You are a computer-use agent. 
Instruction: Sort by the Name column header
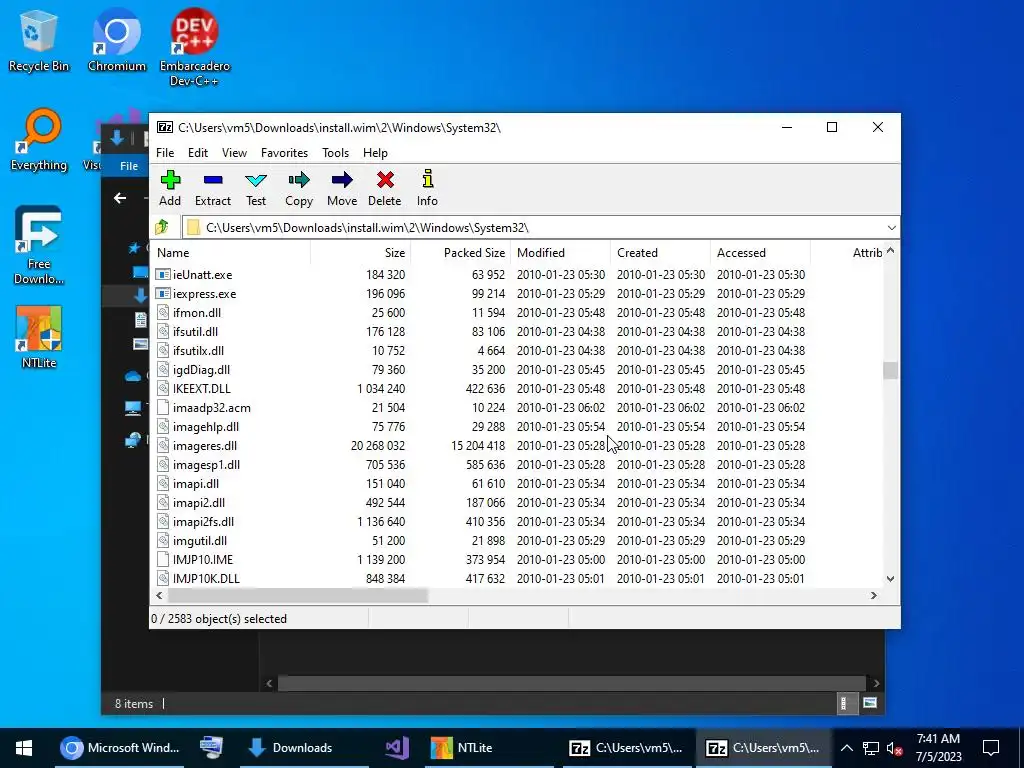coord(231,253)
